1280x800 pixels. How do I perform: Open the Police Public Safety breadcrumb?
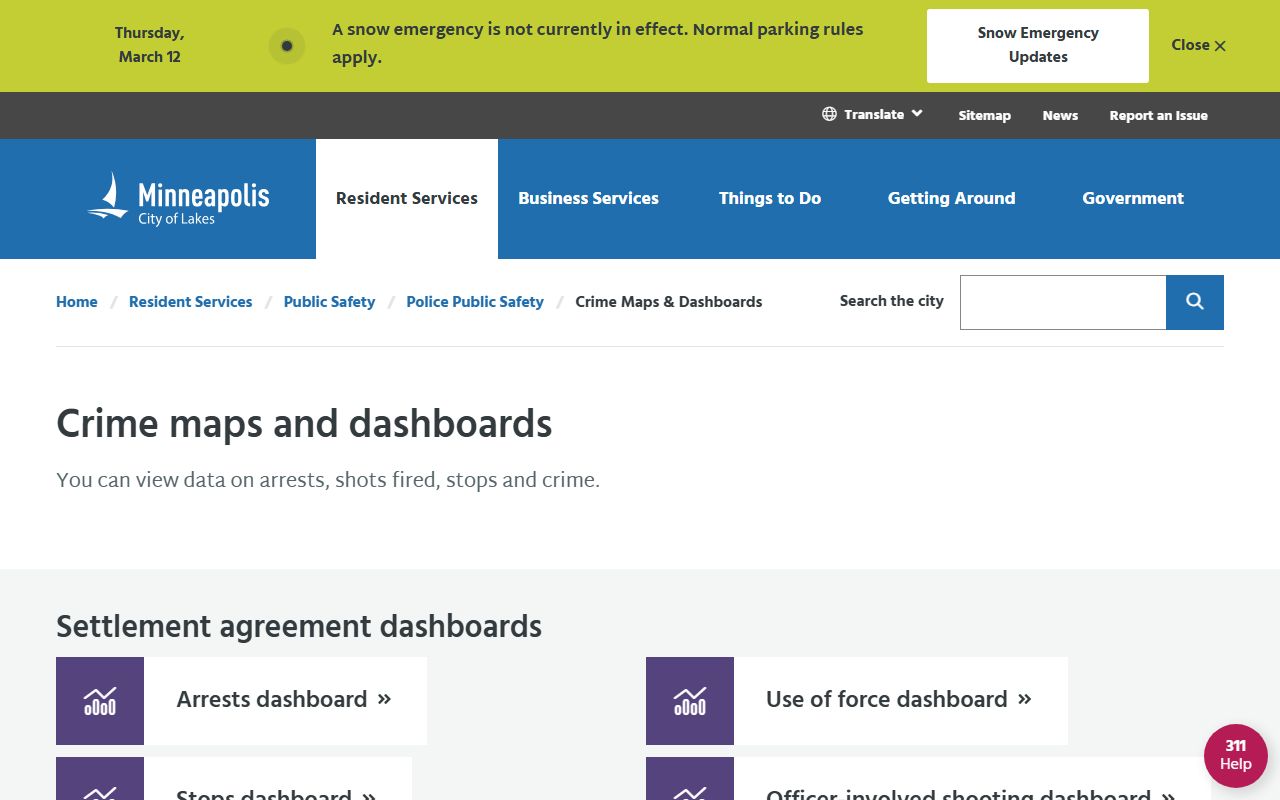[475, 302]
